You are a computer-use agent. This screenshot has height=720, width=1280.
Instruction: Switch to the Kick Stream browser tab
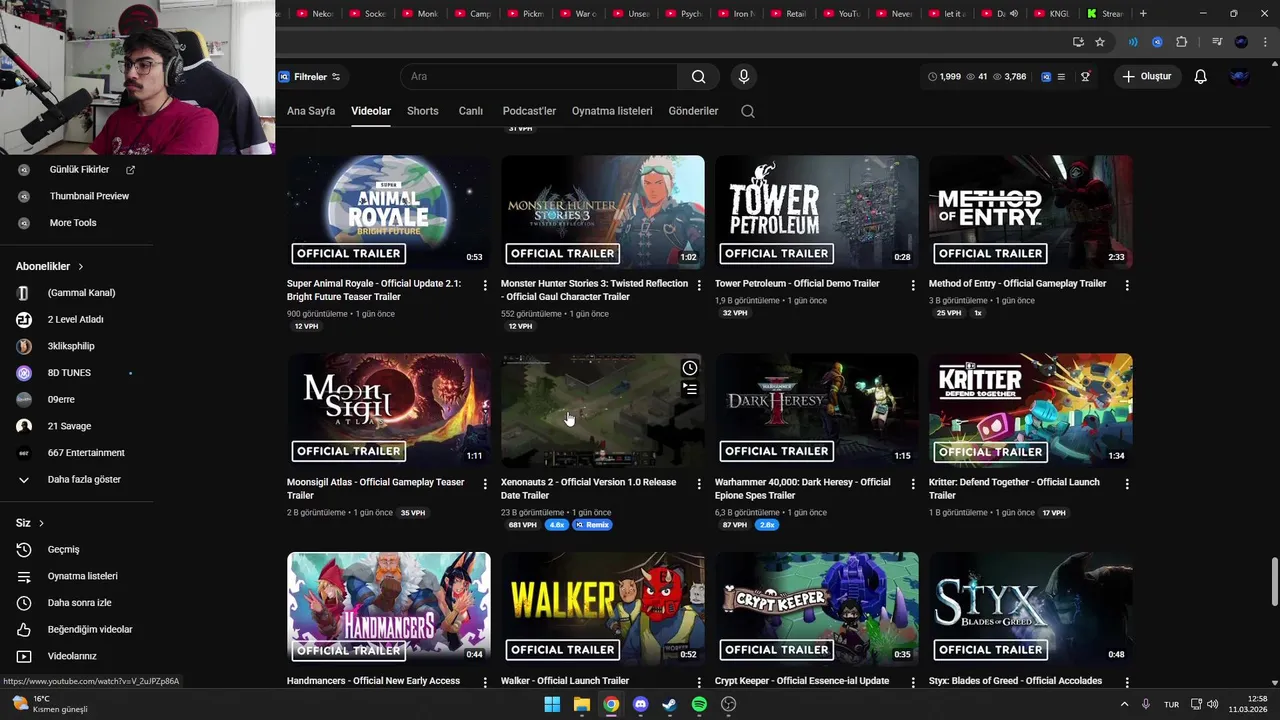tap(1104, 14)
